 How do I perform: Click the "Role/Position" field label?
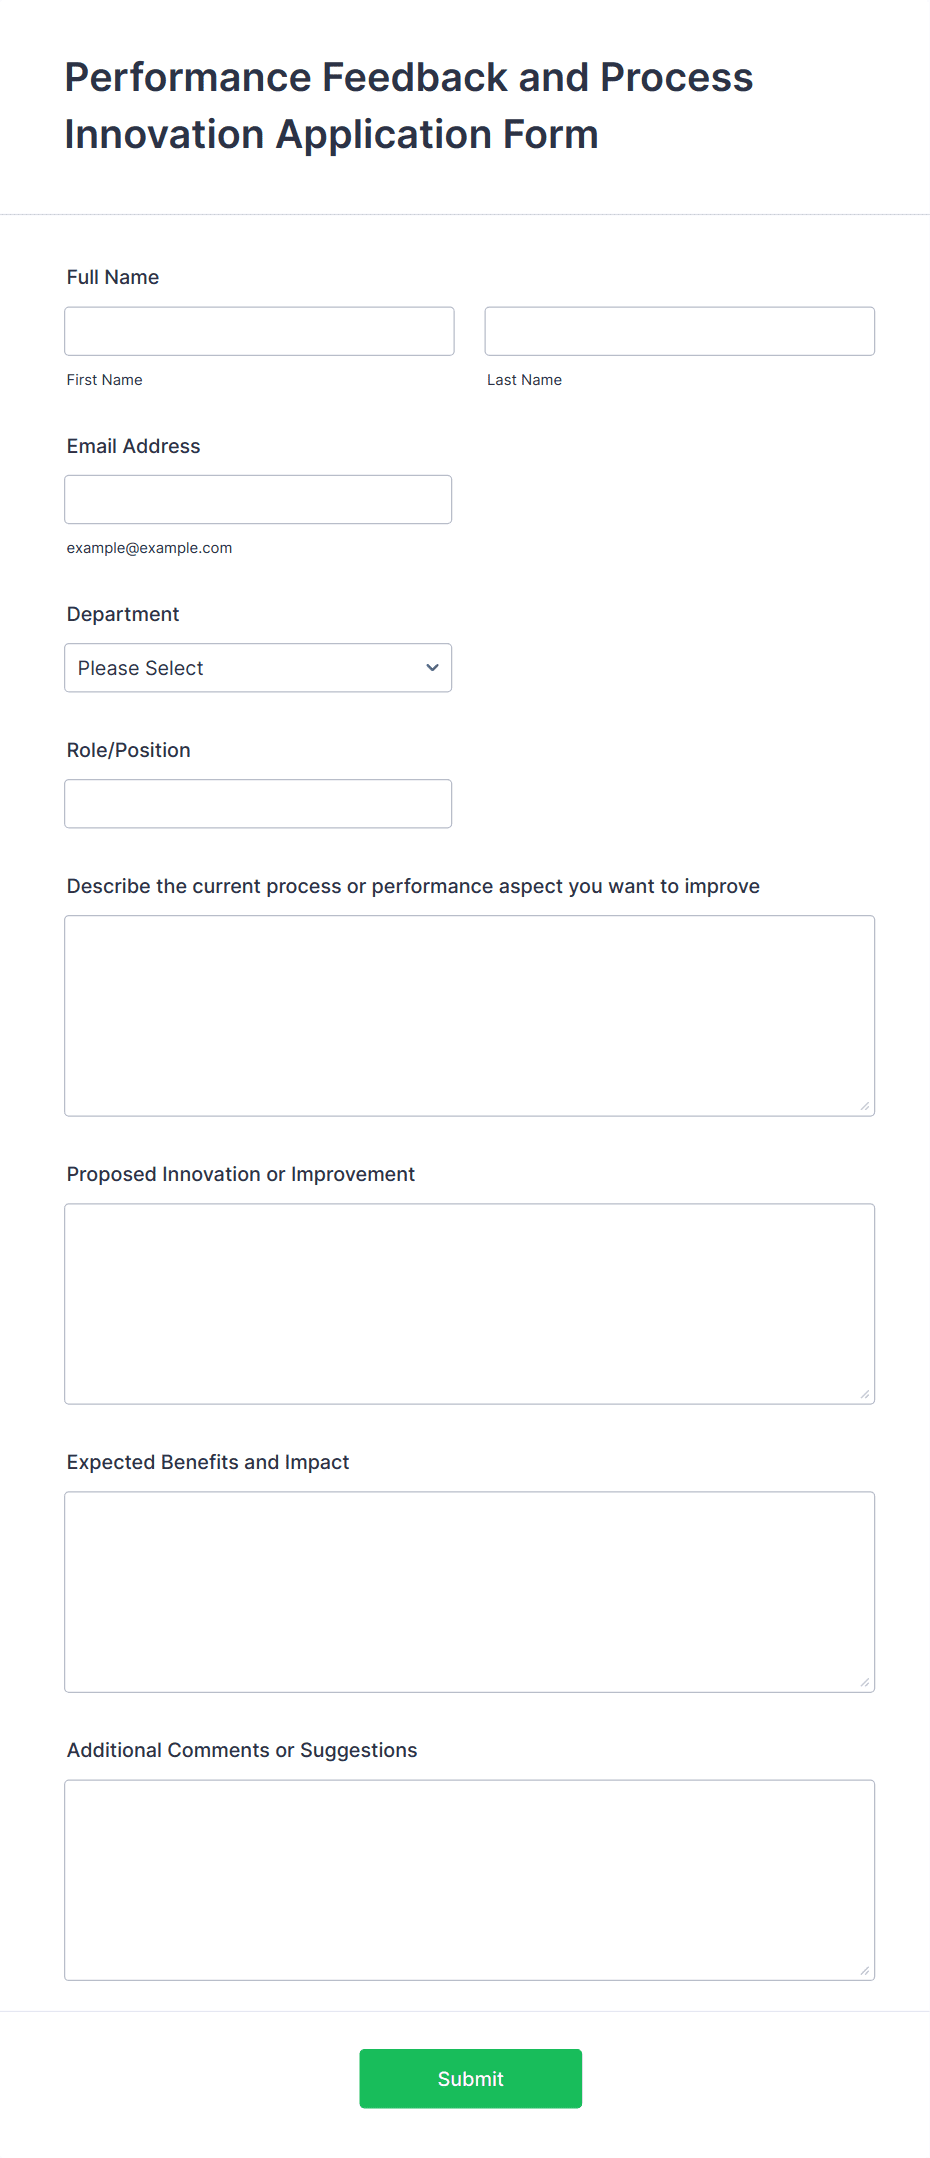[129, 750]
